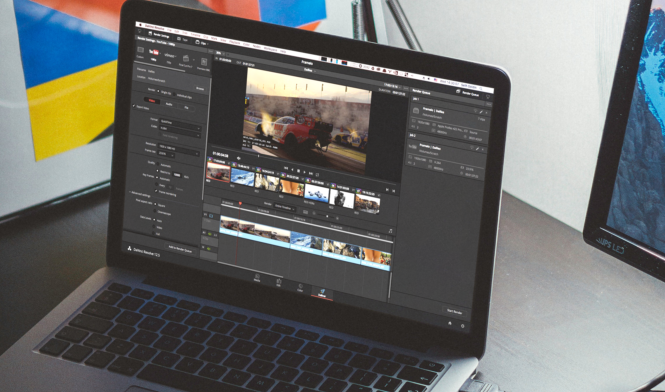Select Video data levels option
This screenshot has height=392, width=665.
pos(154,227)
